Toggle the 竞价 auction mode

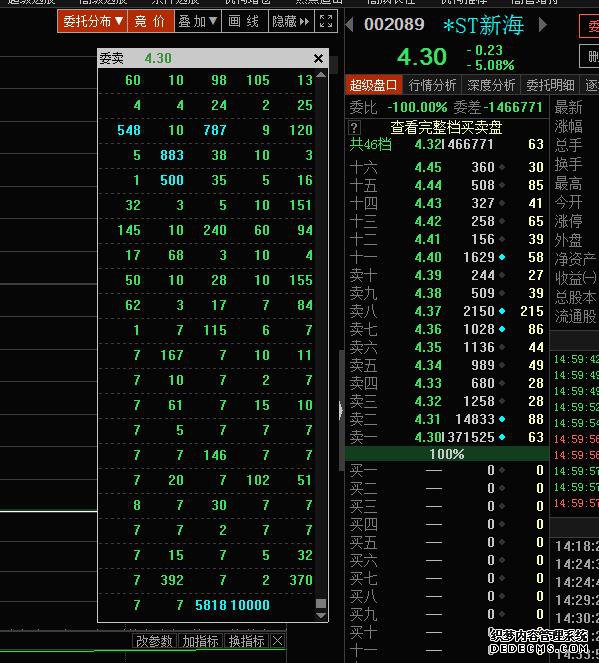pos(150,21)
